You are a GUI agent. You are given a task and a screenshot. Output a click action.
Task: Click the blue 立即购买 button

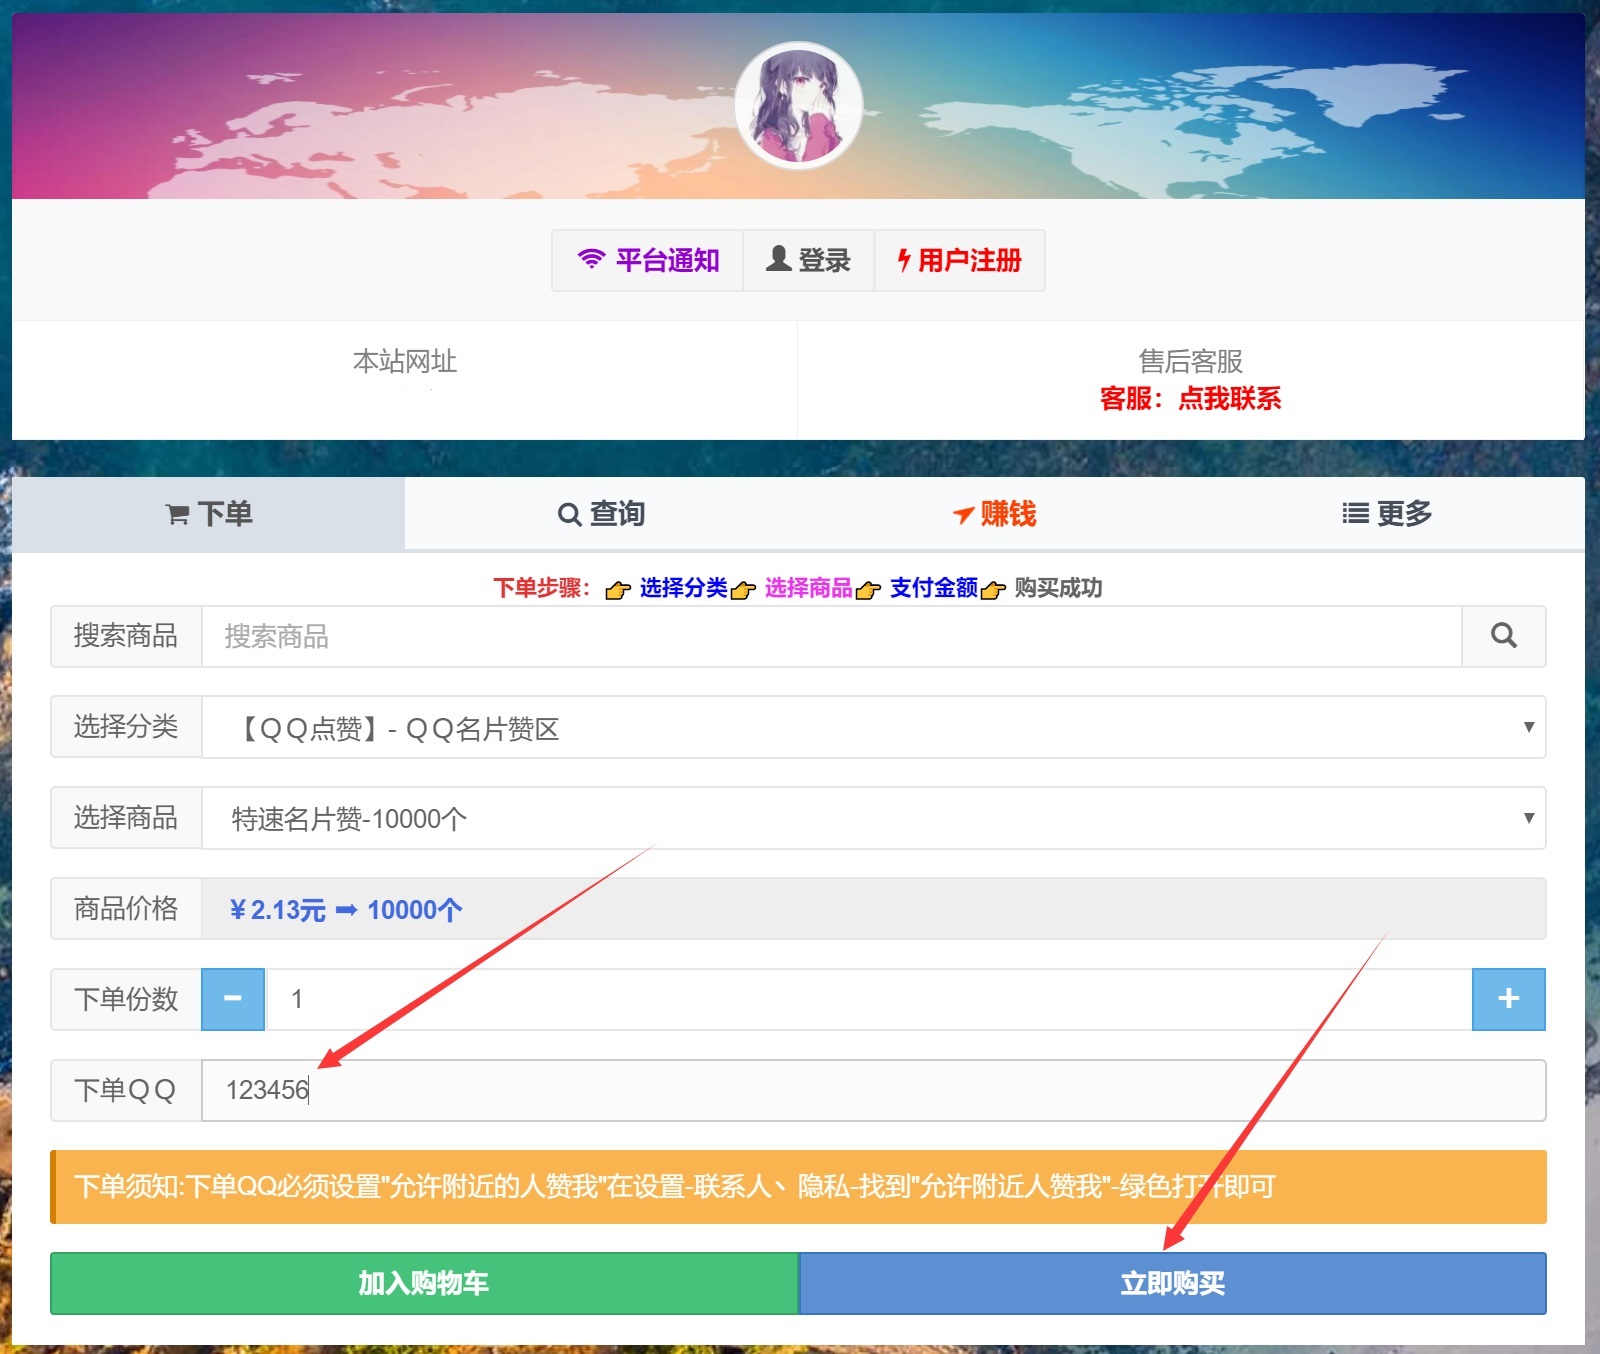click(x=1172, y=1283)
